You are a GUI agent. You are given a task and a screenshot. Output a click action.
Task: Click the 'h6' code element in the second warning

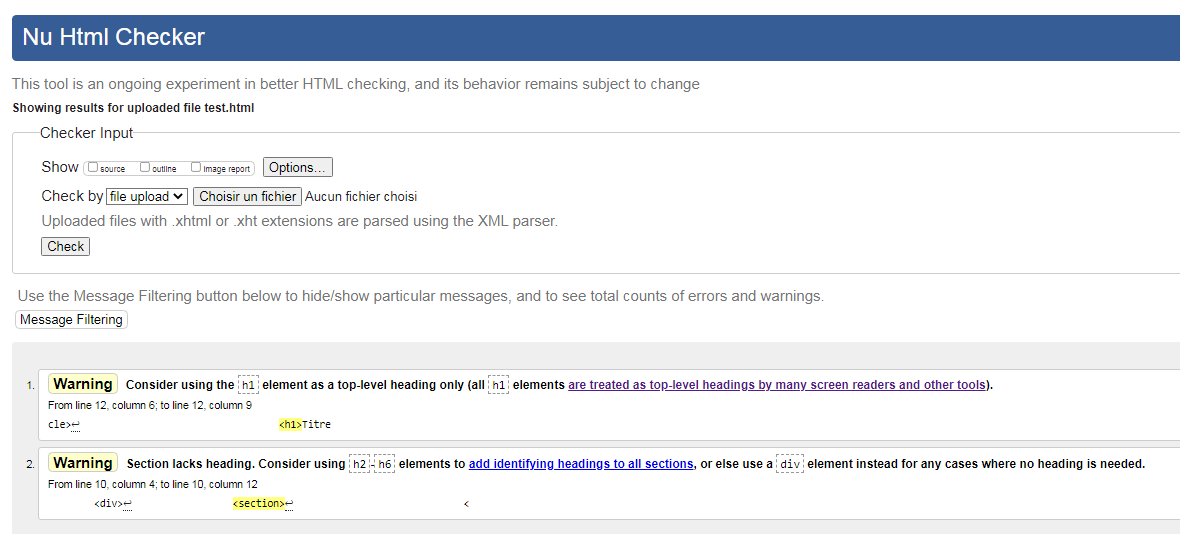coord(385,464)
